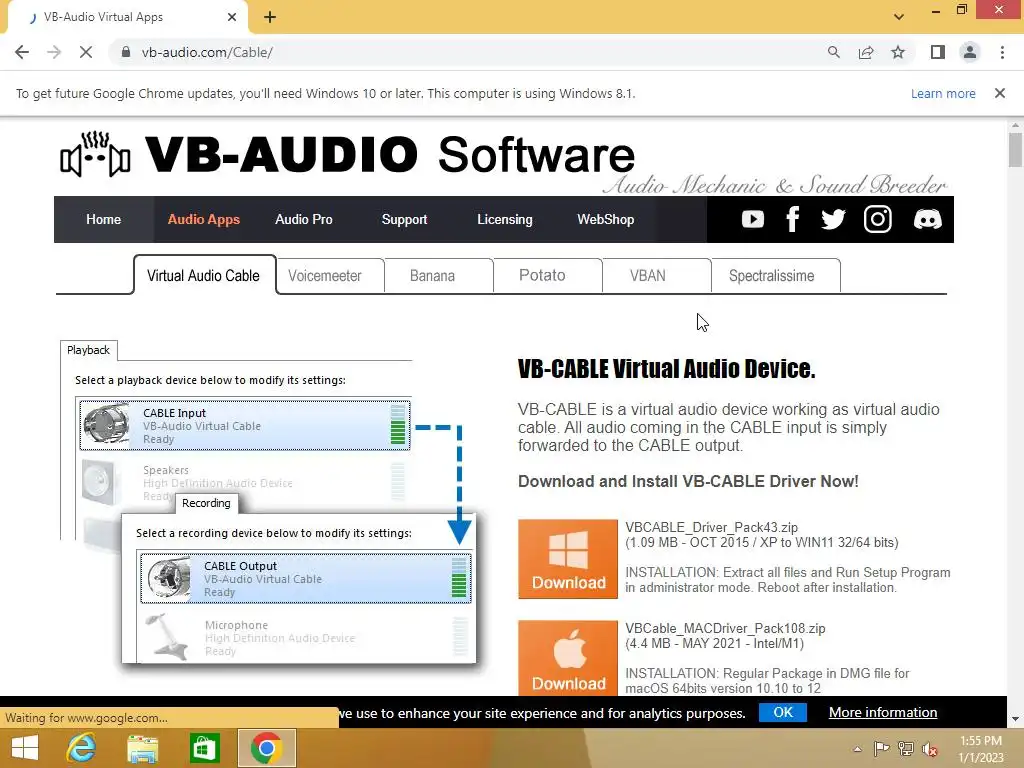Click Learn more about Chrome updates
This screenshot has height=768, width=1024.
(x=943, y=93)
